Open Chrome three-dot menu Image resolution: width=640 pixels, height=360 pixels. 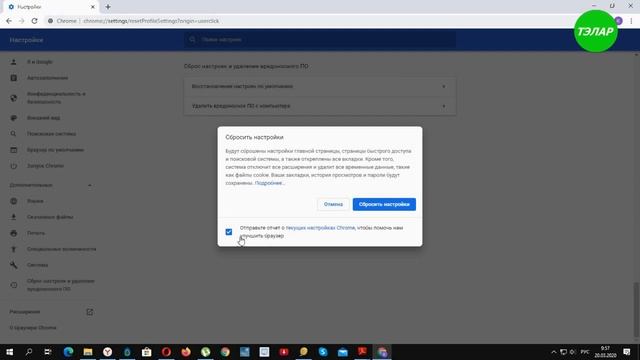pos(631,21)
